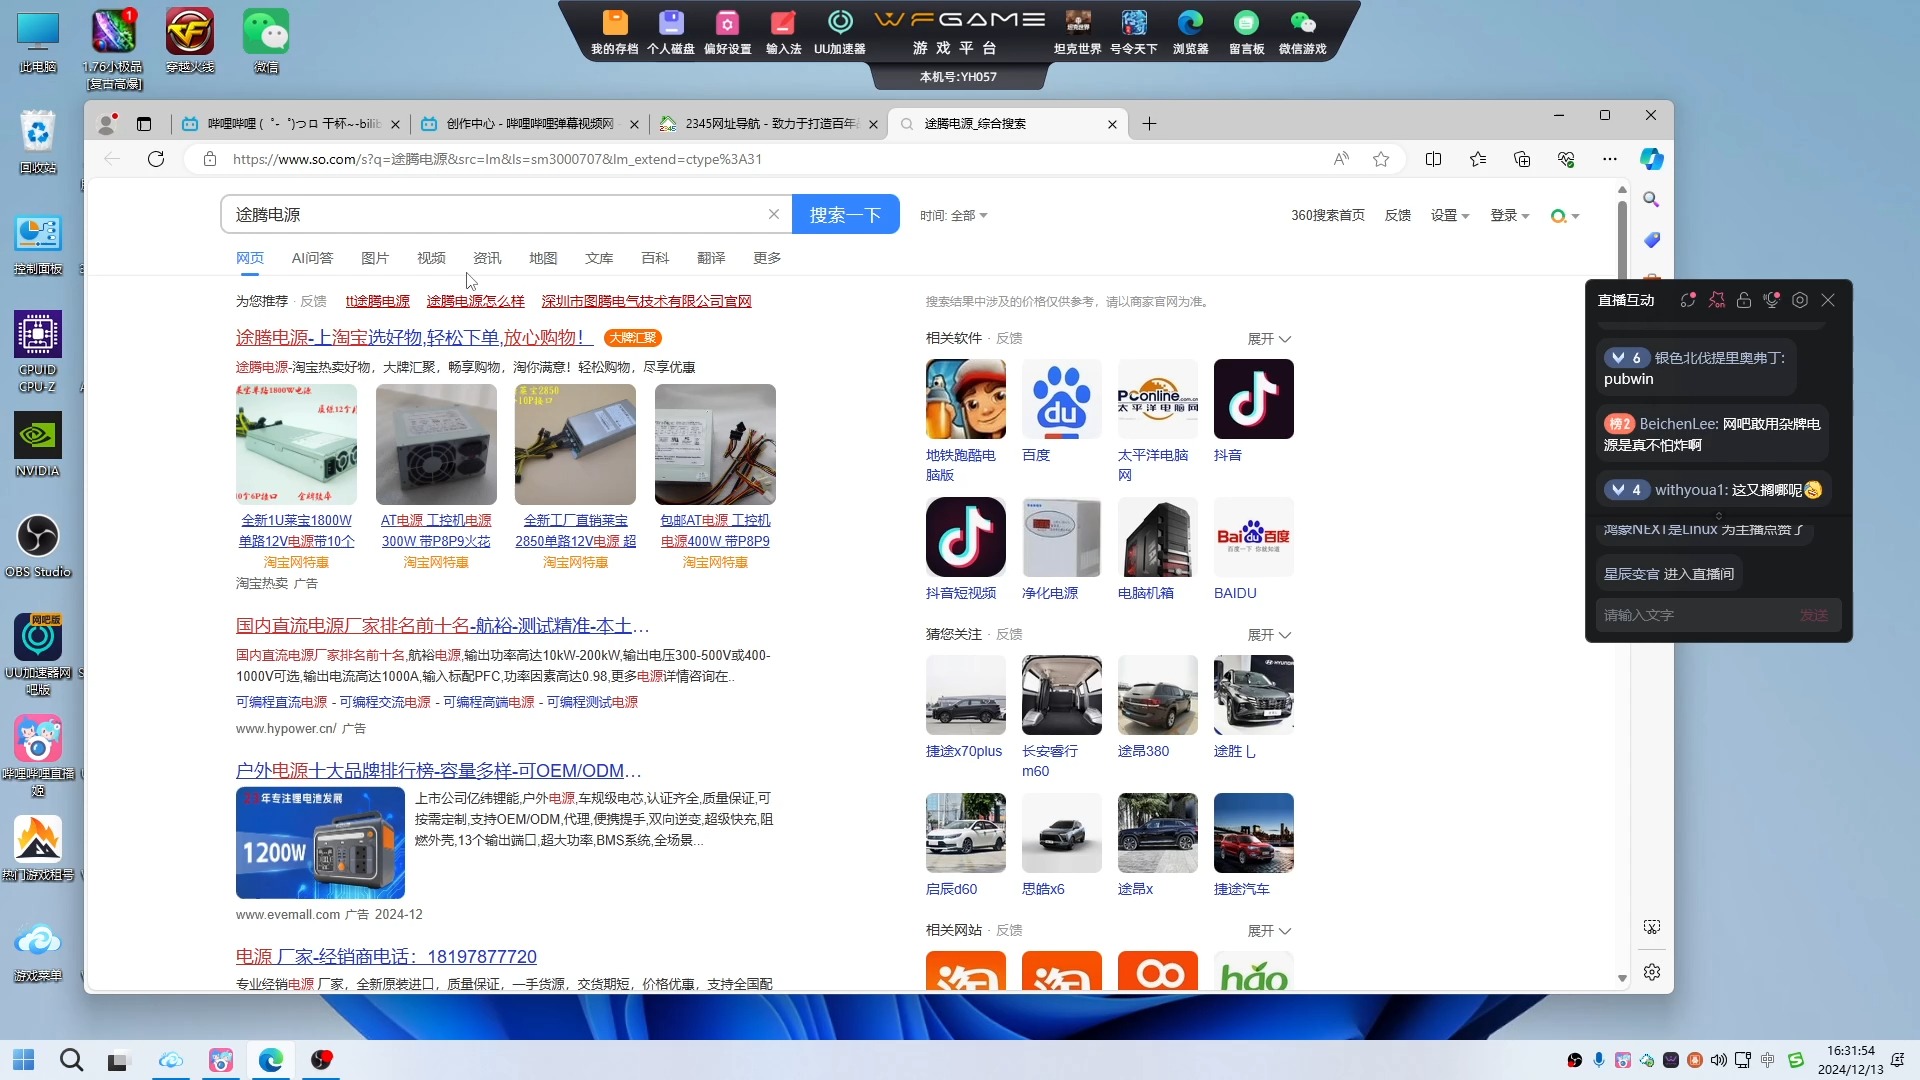
Task: Open the Collections icon in Edge toolbar
Action: pos(1522,159)
